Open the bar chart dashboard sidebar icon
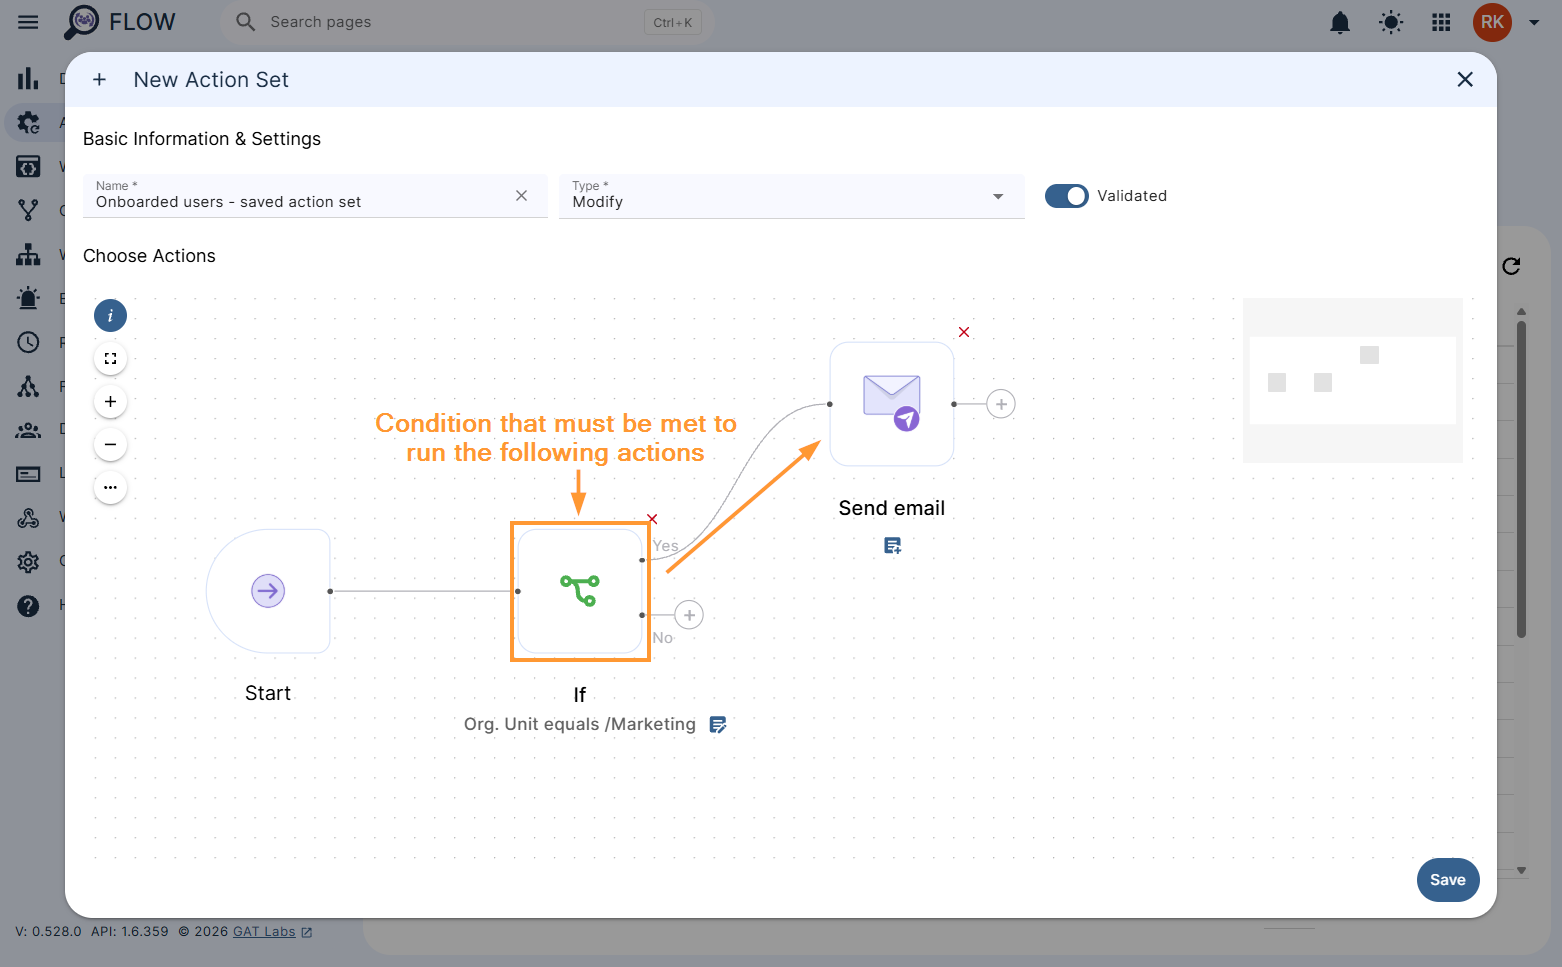The width and height of the screenshot is (1562, 967). pos(28,78)
